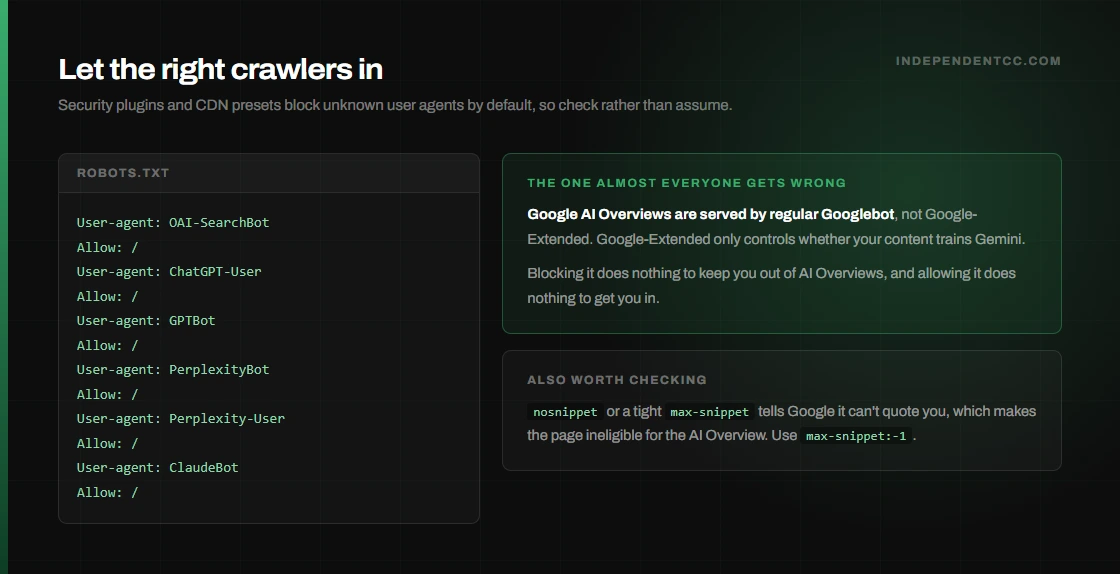Click 'Allow: /' under OAI-SearchBot
Viewport: 1120px width, 574px height.
point(107,247)
